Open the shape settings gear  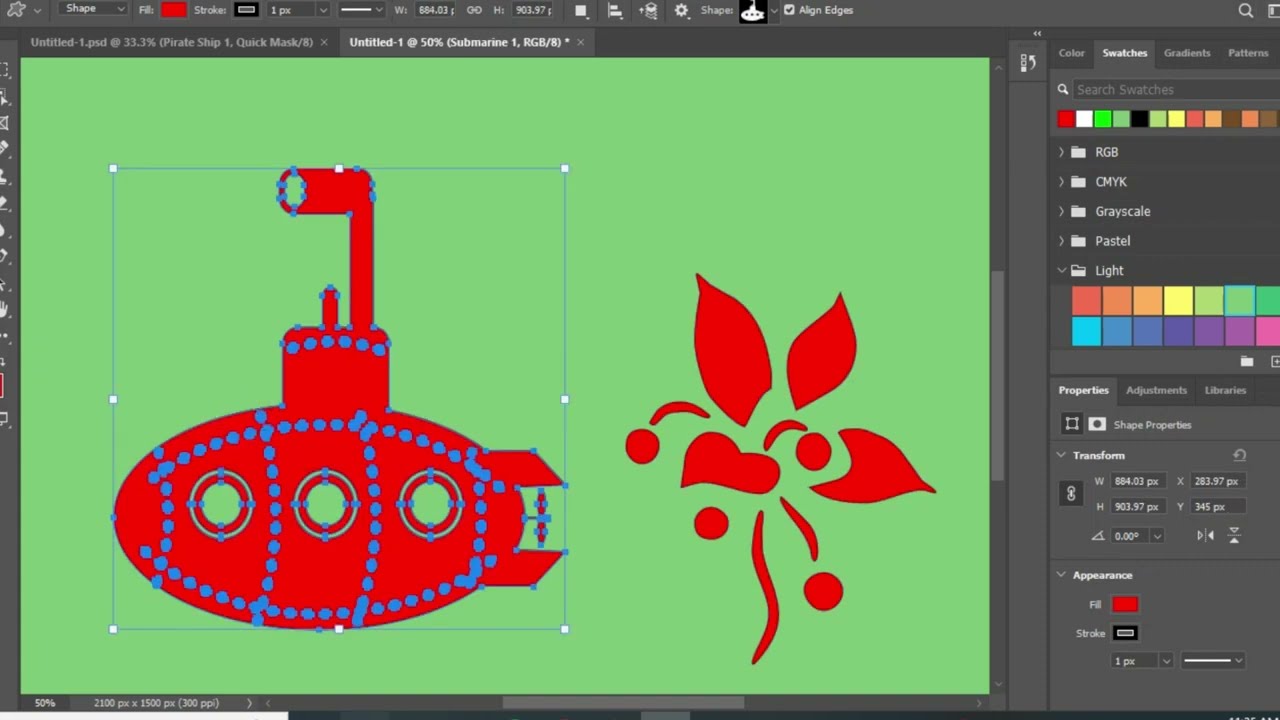point(682,10)
